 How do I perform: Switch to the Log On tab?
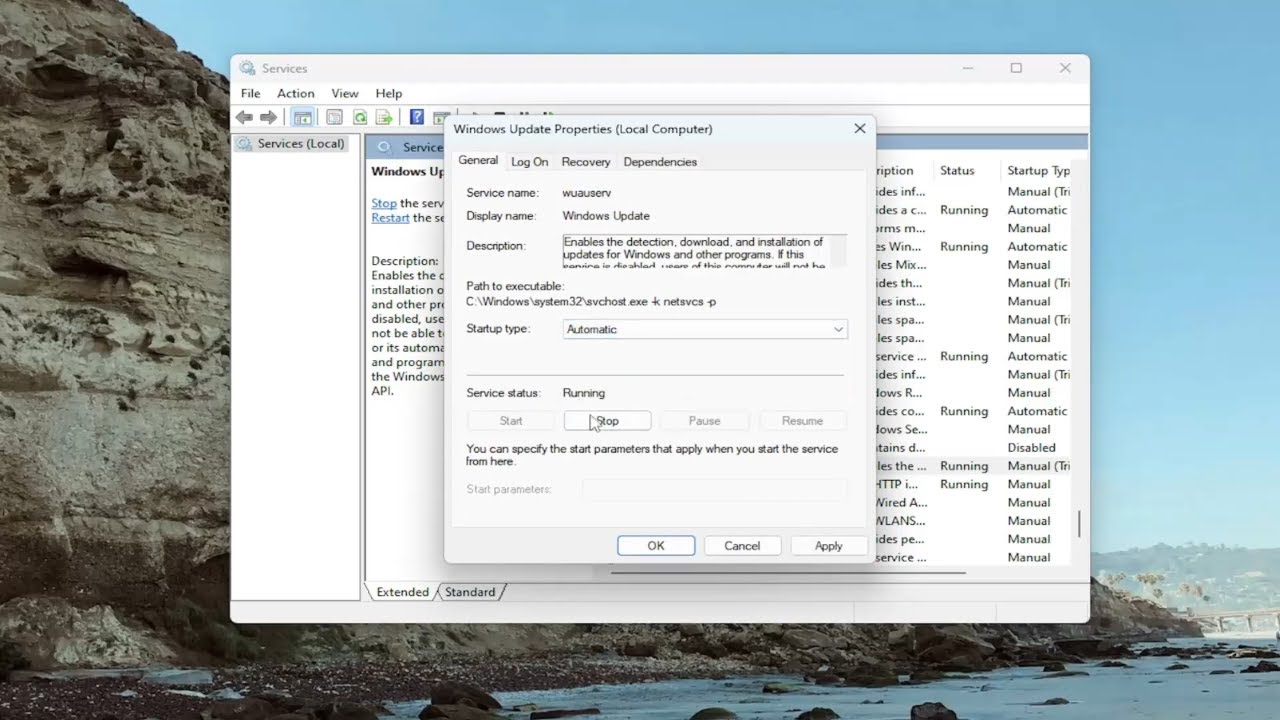coord(529,162)
